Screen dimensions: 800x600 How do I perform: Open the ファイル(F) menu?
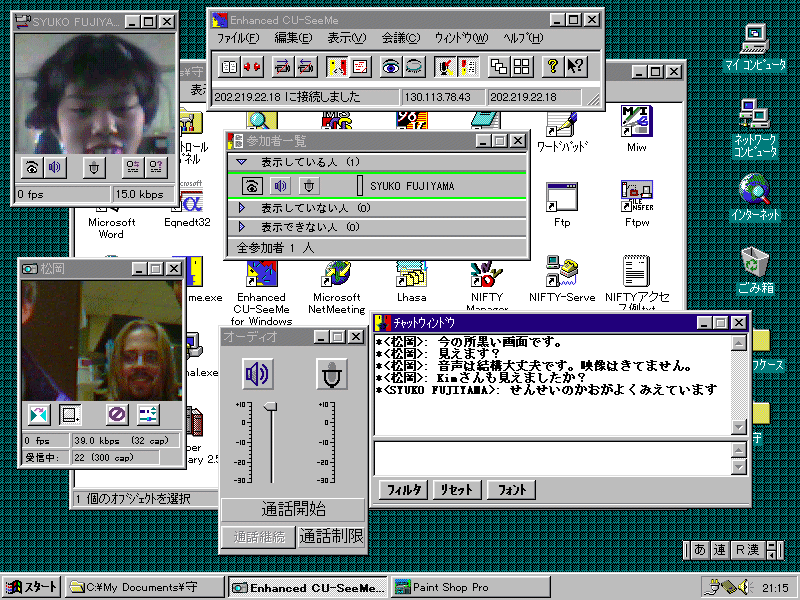point(238,38)
